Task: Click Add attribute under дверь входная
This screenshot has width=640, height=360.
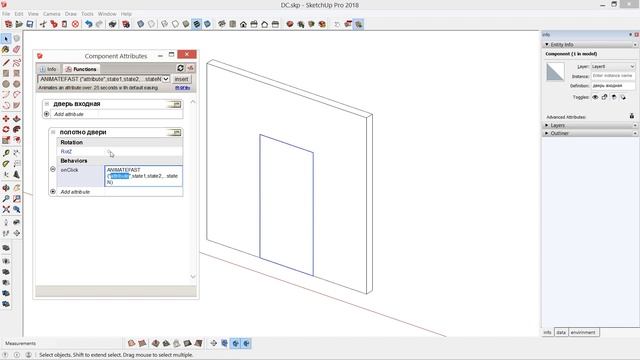Action: 69,114
